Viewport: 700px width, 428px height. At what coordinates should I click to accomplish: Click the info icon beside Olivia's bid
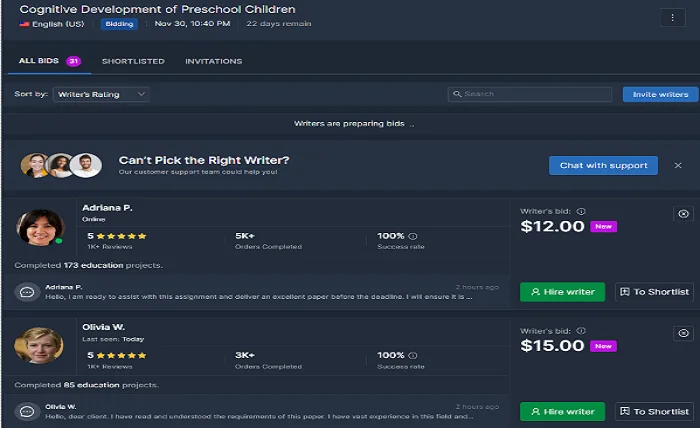coord(581,331)
